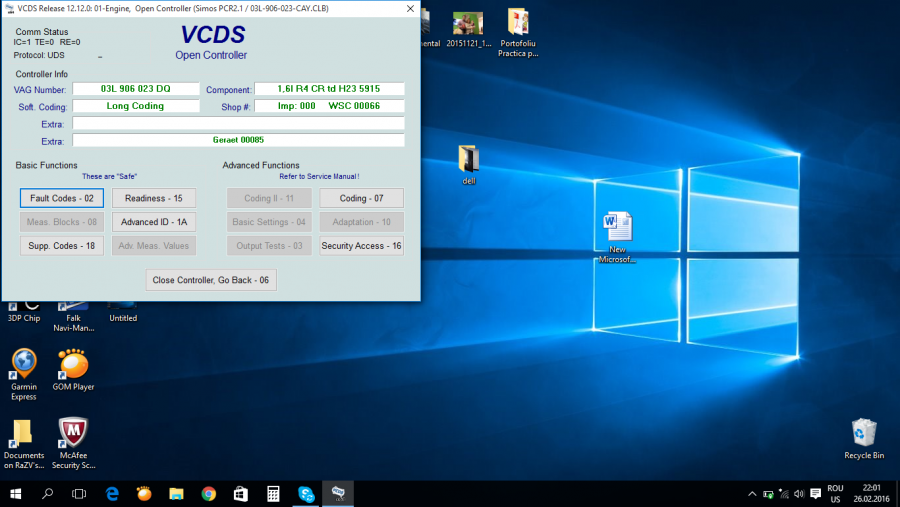Launch Microsoft Edge from taskbar
900x507 pixels.
tap(113, 494)
